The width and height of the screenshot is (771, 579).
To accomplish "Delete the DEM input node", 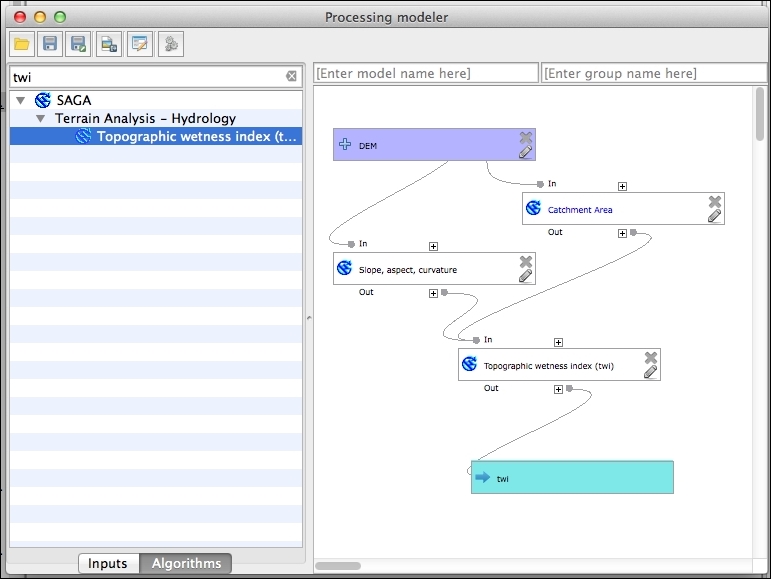I will (526, 137).
